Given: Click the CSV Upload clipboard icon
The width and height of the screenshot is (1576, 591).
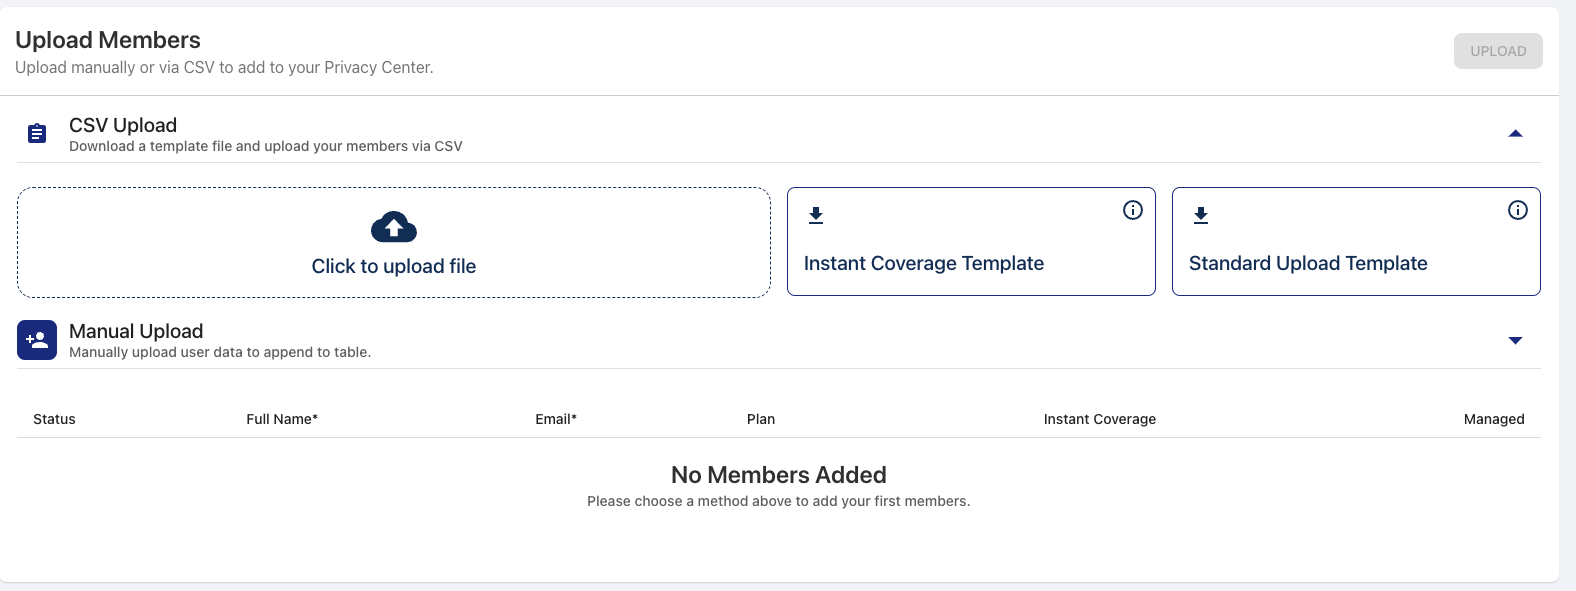Looking at the screenshot, I should [x=37, y=133].
